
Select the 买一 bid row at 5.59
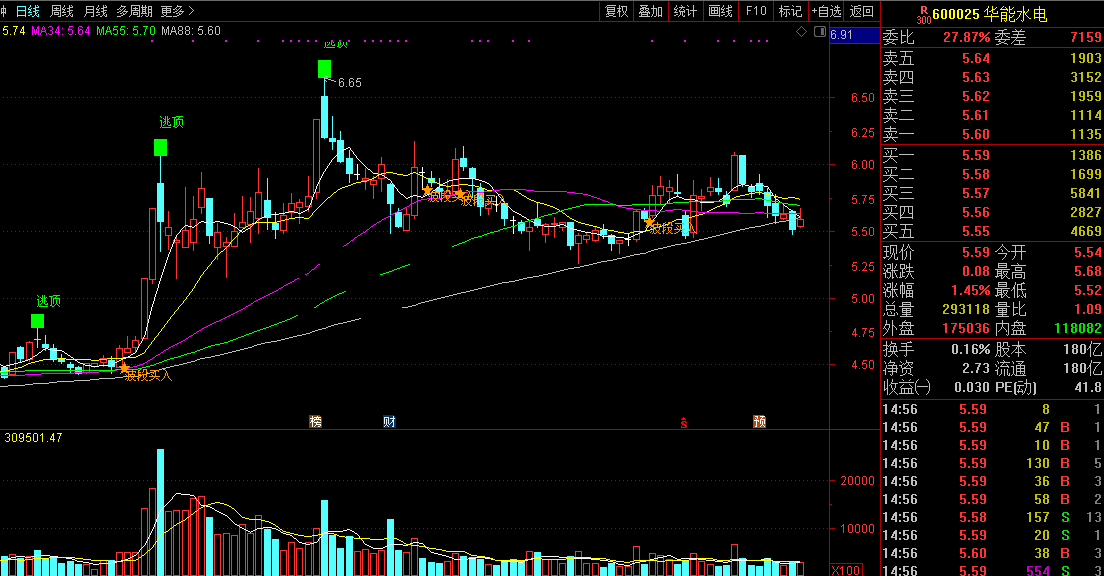point(992,156)
